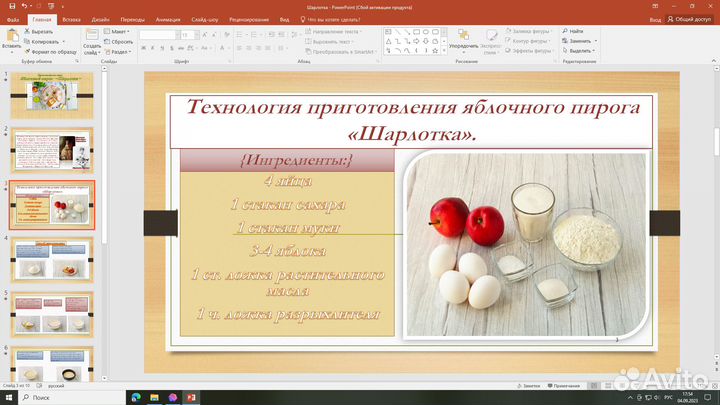This screenshot has height=405, width=720.
Task: Click Заметки (Notes) in status bar
Action: 529,386
